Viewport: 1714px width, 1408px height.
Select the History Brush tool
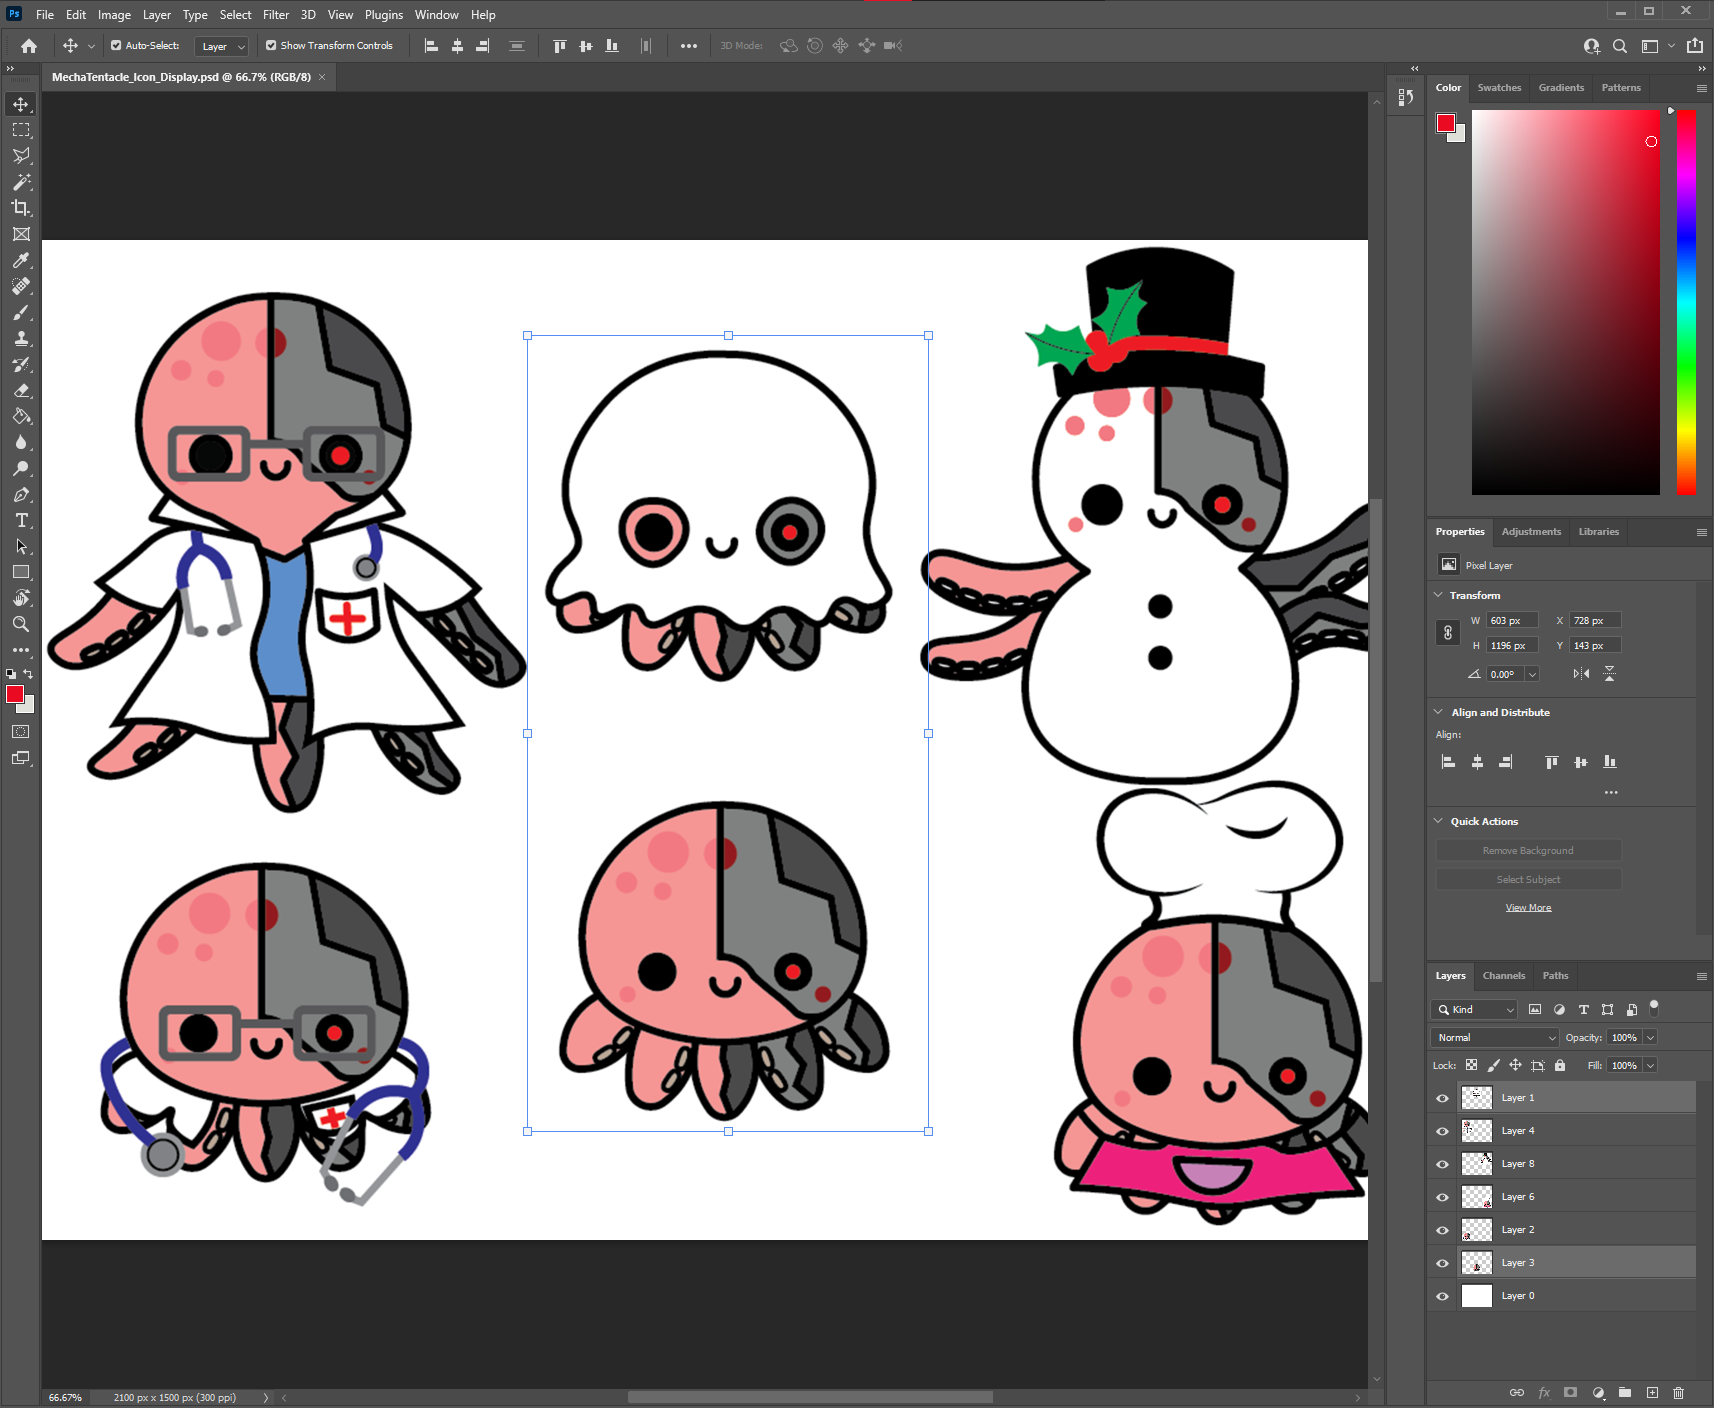point(21,365)
